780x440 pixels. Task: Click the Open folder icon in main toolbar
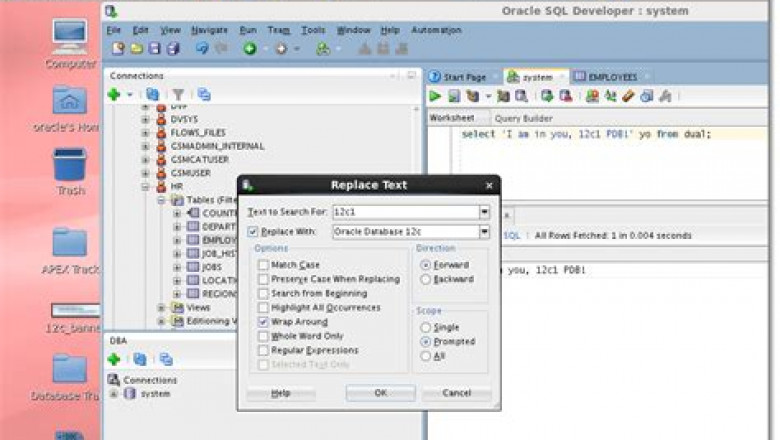coord(136,48)
